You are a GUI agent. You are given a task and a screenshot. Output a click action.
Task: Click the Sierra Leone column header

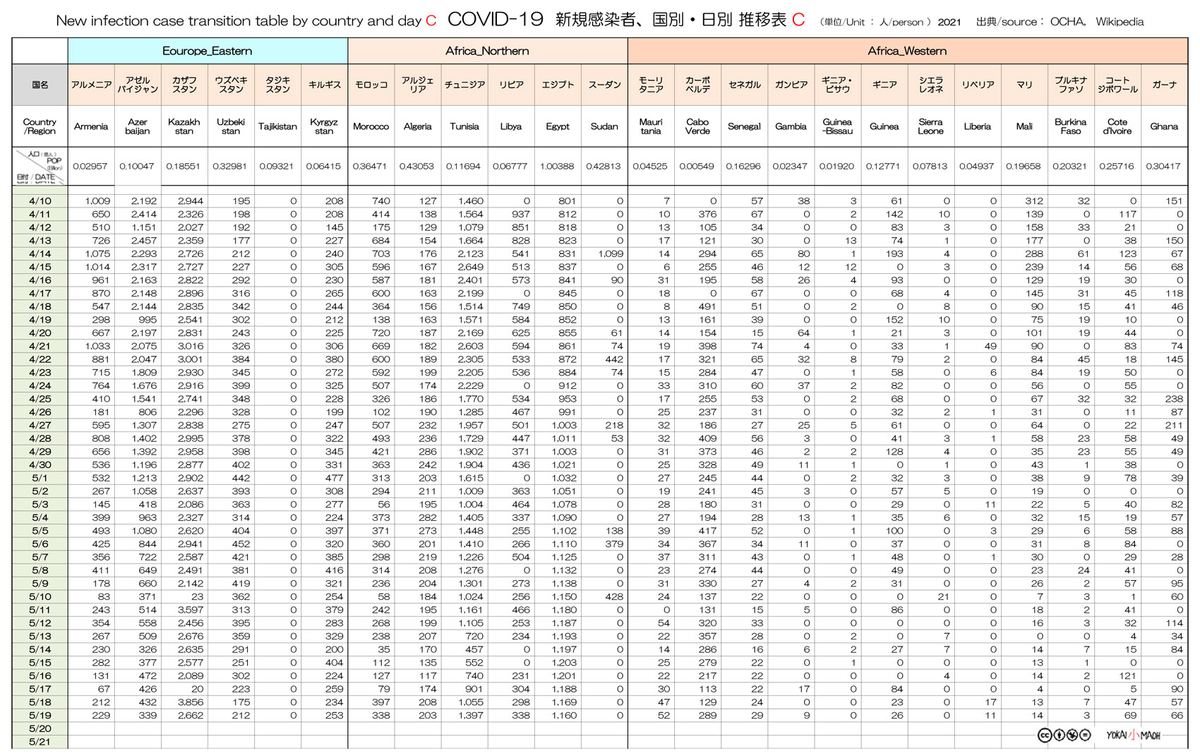pyautogui.click(x=931, y=127)
